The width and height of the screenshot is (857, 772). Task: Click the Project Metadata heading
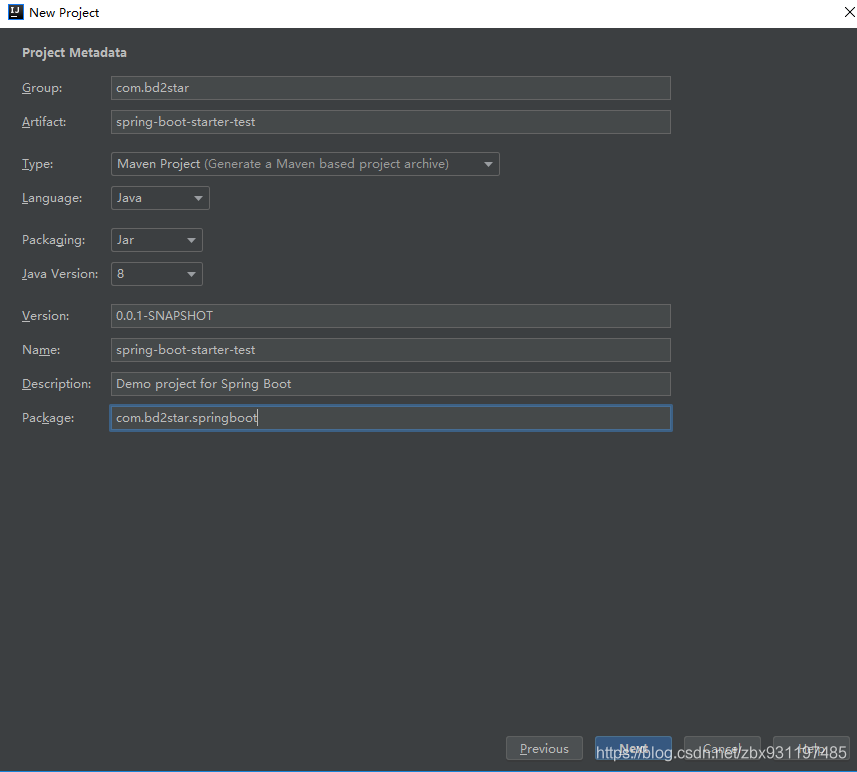(74, 53)
